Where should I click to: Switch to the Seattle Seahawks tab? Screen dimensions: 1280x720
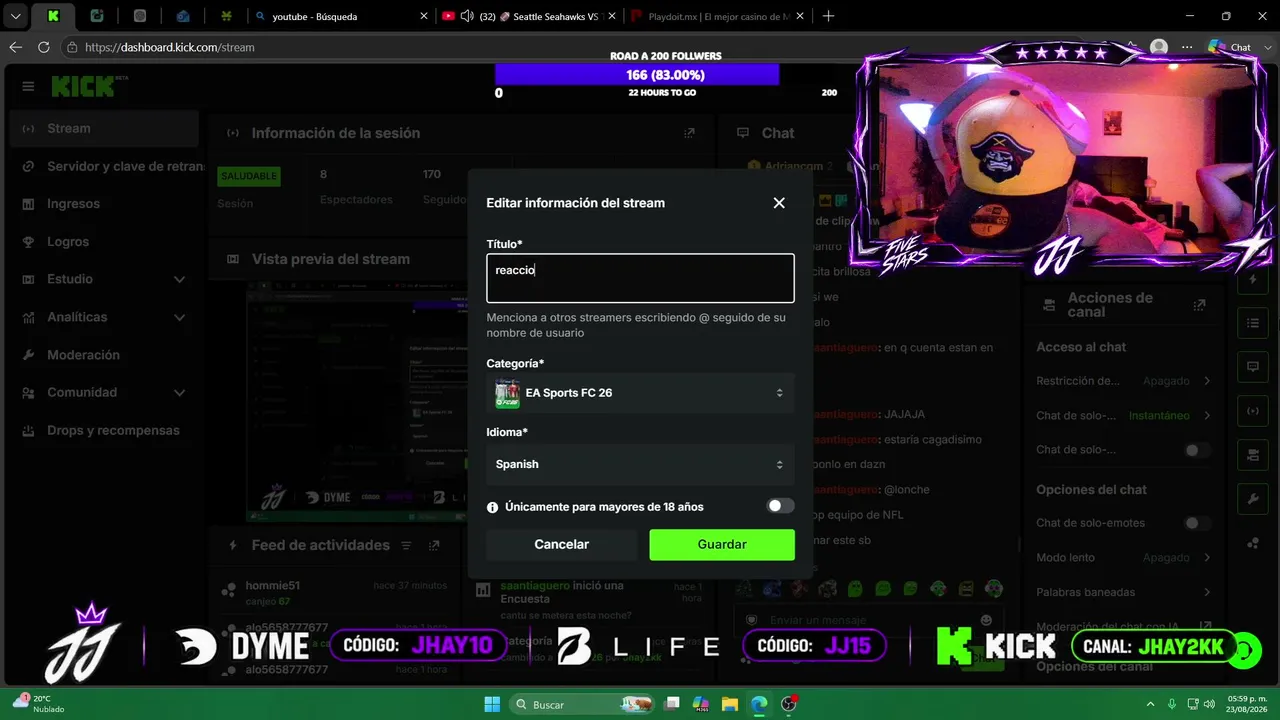pos(530,16)
